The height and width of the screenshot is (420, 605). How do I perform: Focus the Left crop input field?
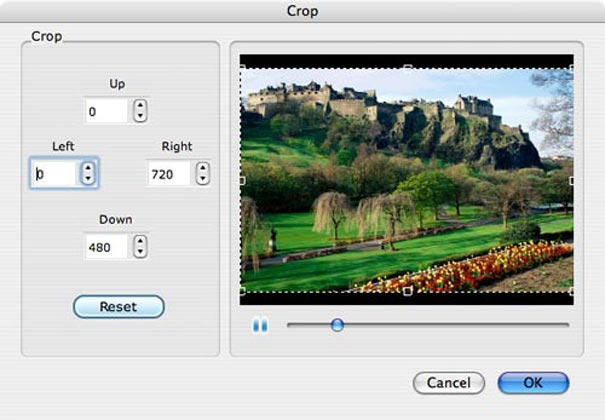[x=55, y=173]
